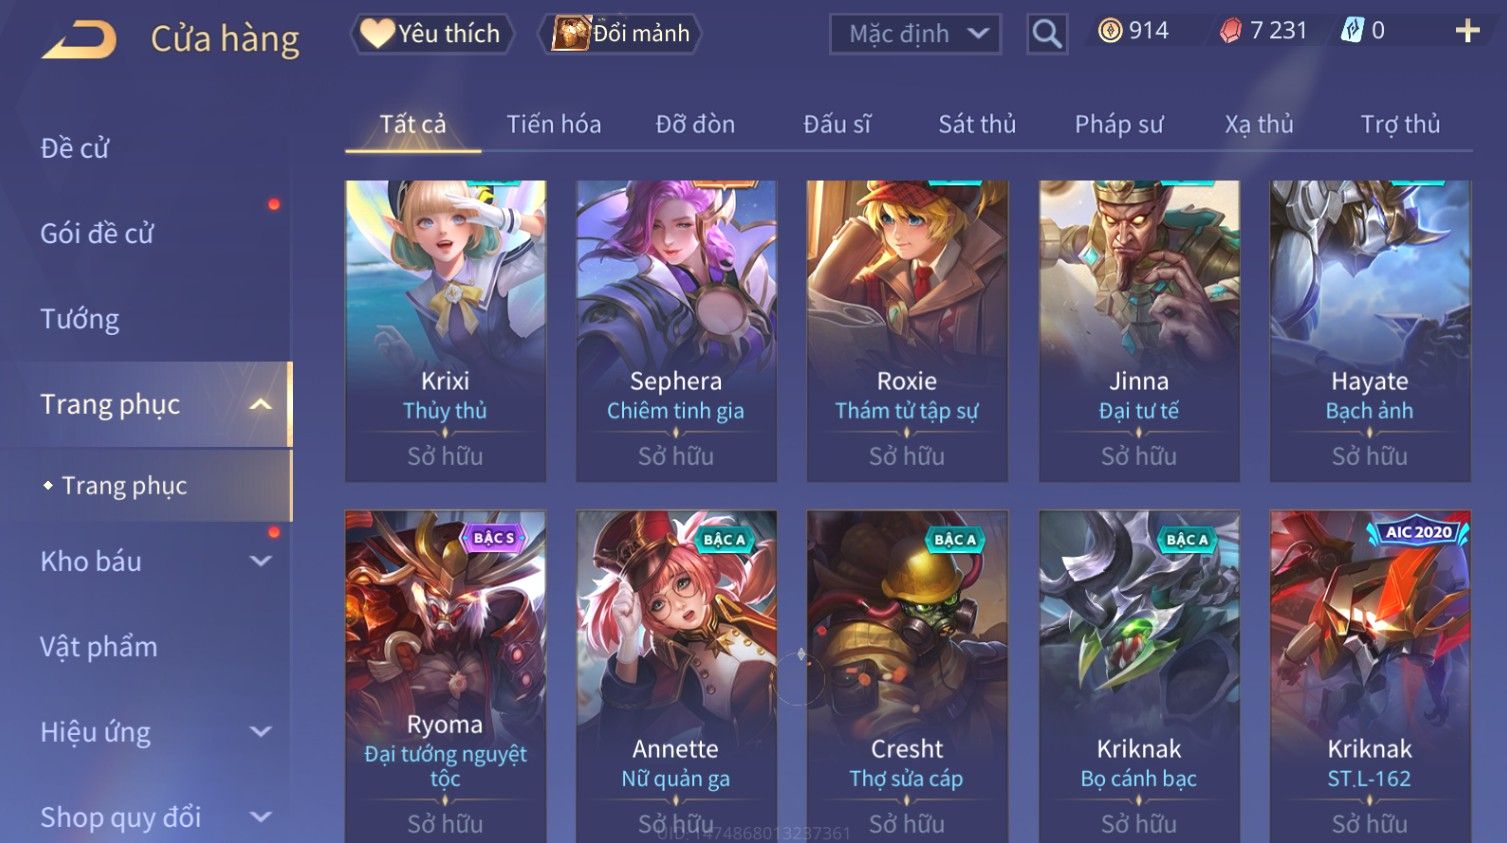Click the red gem currency icon

tap(1230, 31)
